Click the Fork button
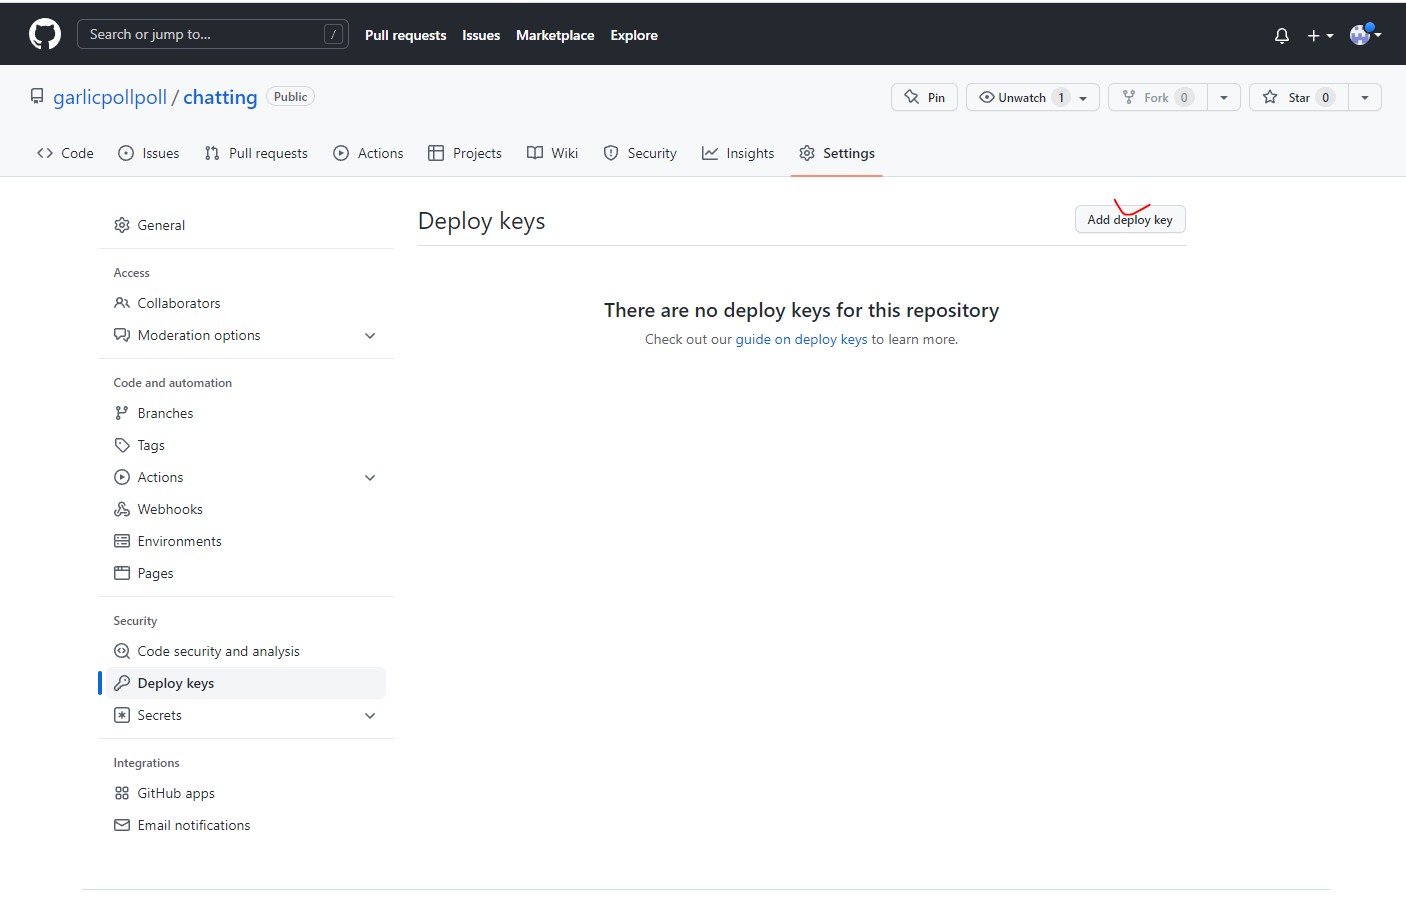Screen dimensions: 1406x902 (x=1158, y=97)
